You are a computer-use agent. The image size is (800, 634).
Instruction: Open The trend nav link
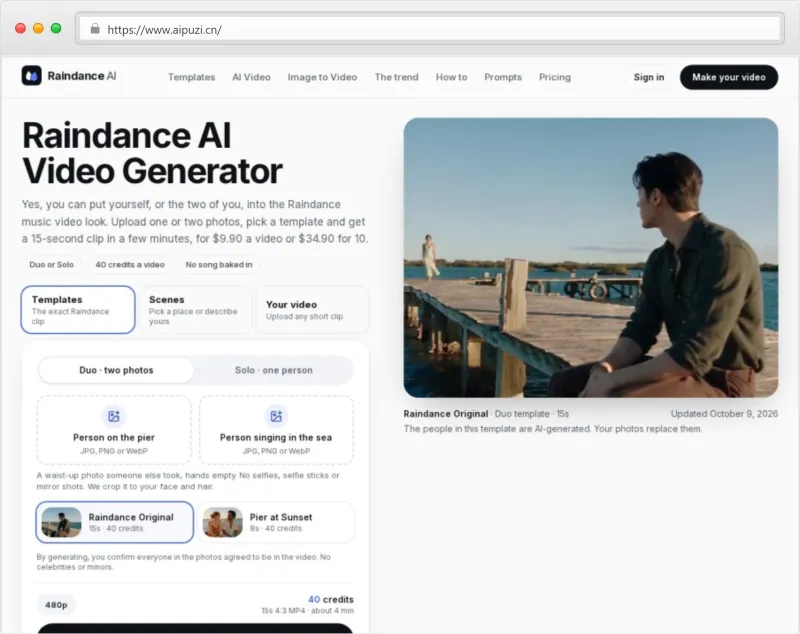coord(396,77)
